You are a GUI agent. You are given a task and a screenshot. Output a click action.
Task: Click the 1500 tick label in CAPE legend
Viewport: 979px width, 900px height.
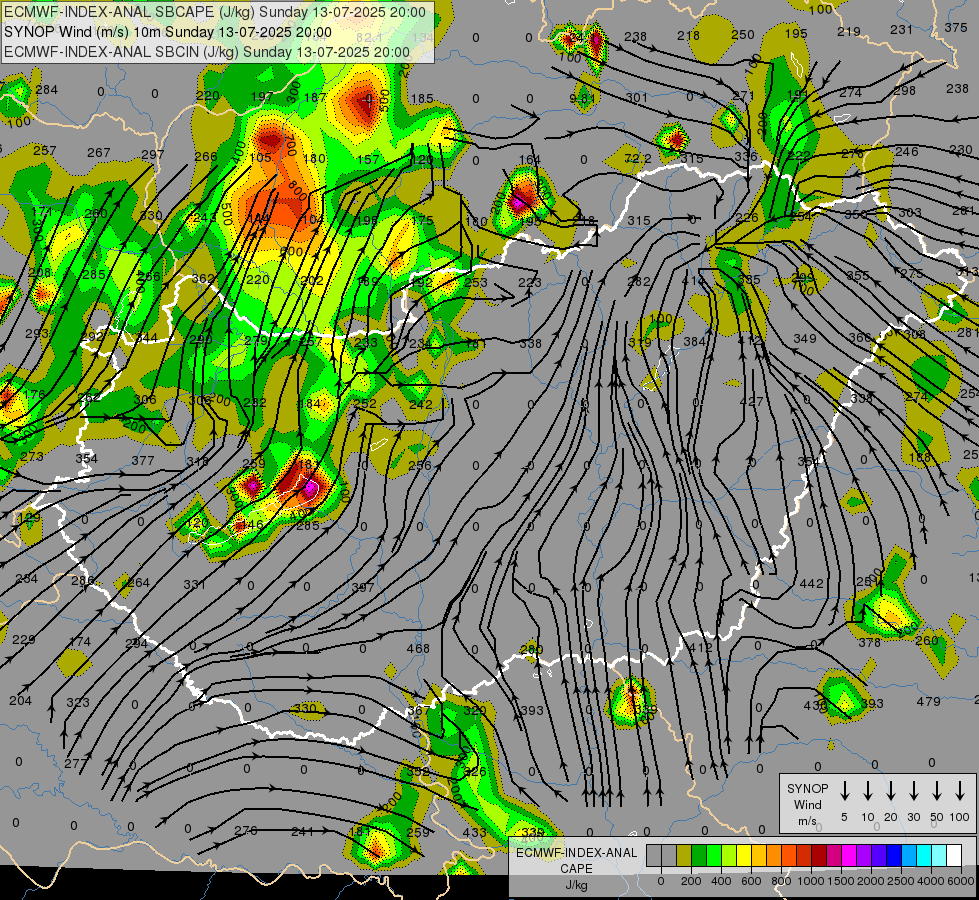841,881
